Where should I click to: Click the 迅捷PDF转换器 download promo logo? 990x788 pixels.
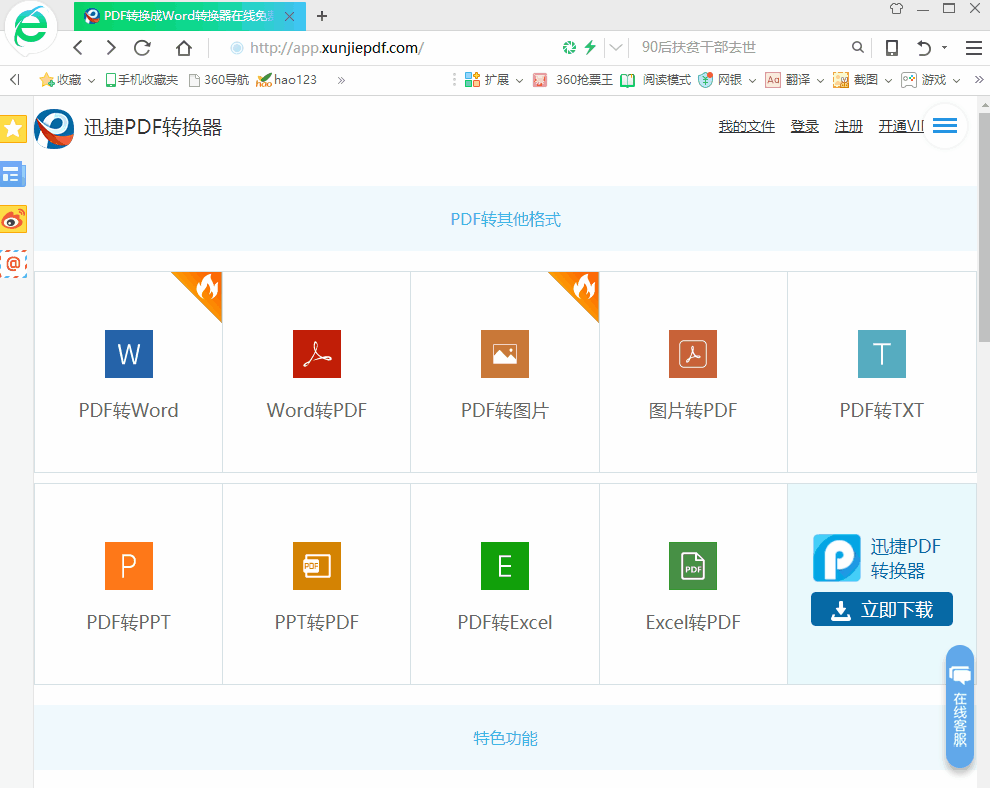(x=837, y=558)
